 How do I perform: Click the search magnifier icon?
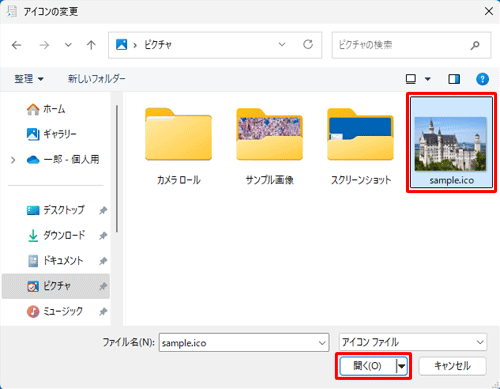click(x=475, y=45)
